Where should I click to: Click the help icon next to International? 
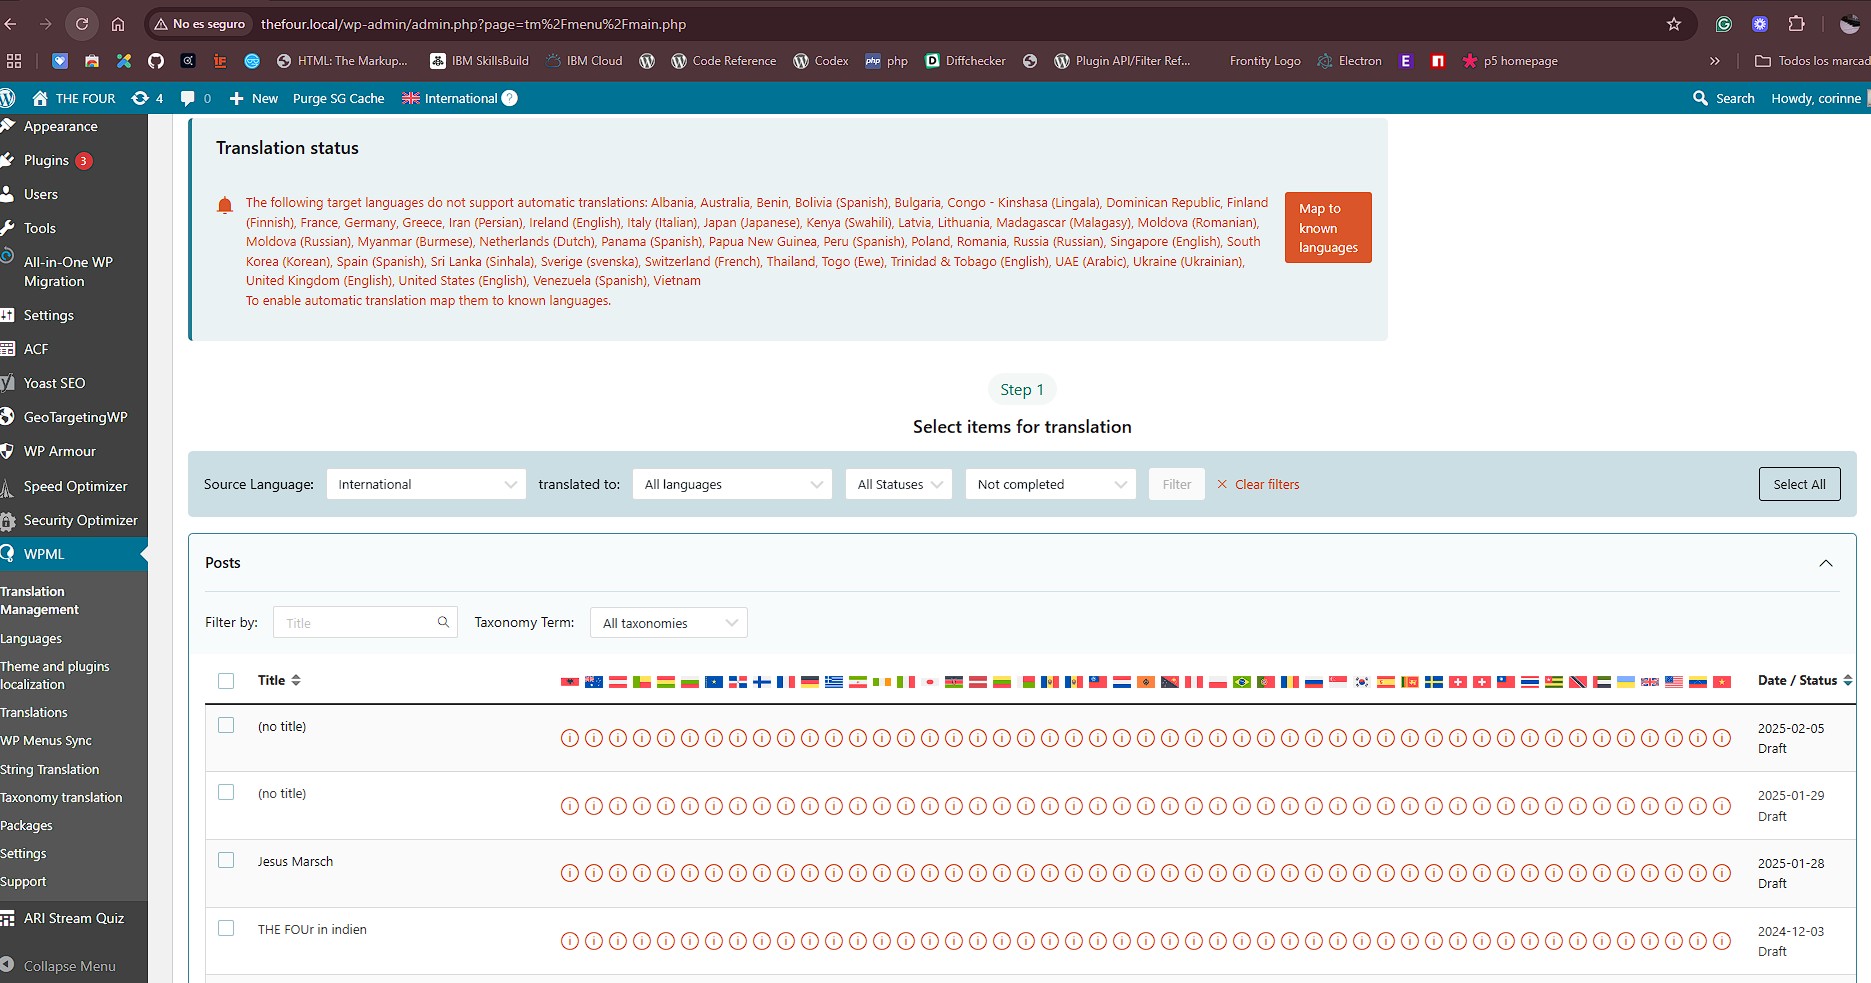coord(510,98)
